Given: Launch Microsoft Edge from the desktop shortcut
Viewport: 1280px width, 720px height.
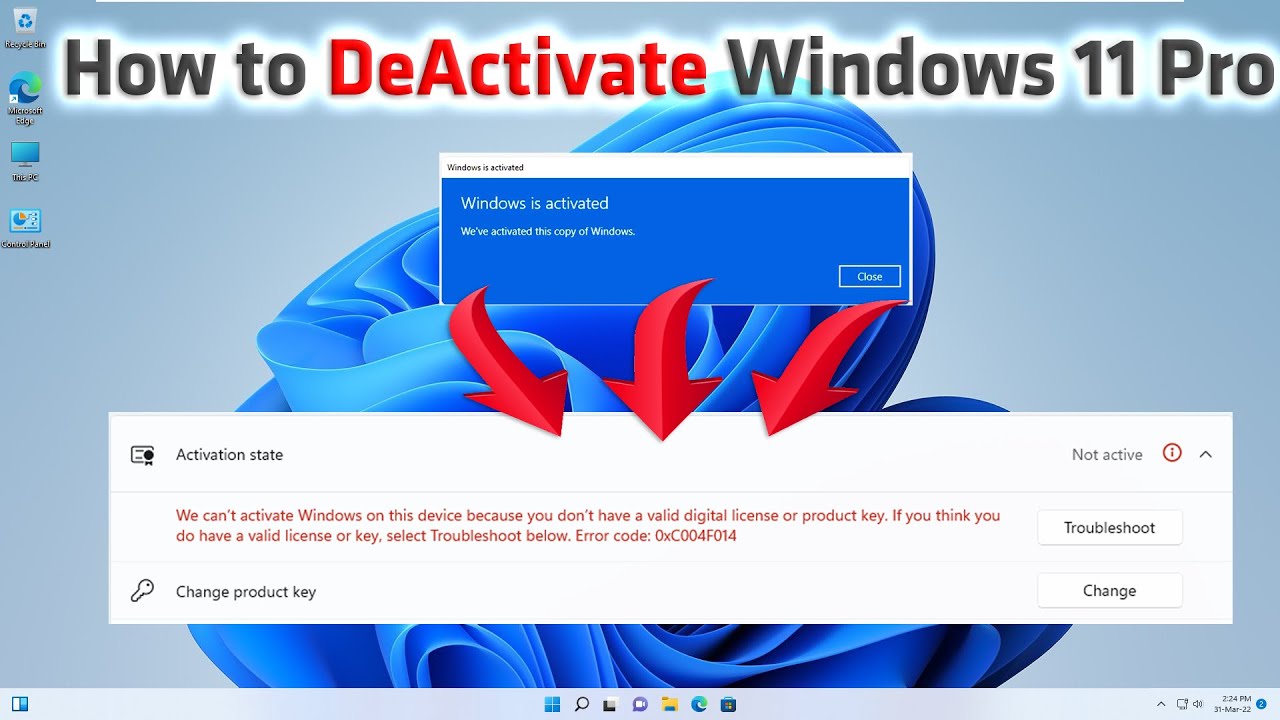Looking at the screenshot, I should point(24,90).
